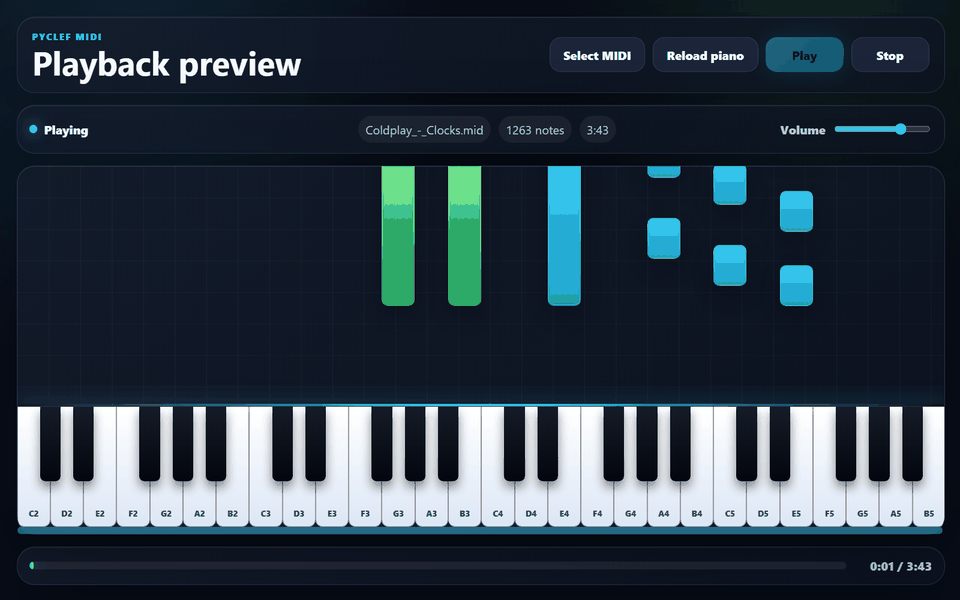Play the D3 piano key

click(299, 505)
